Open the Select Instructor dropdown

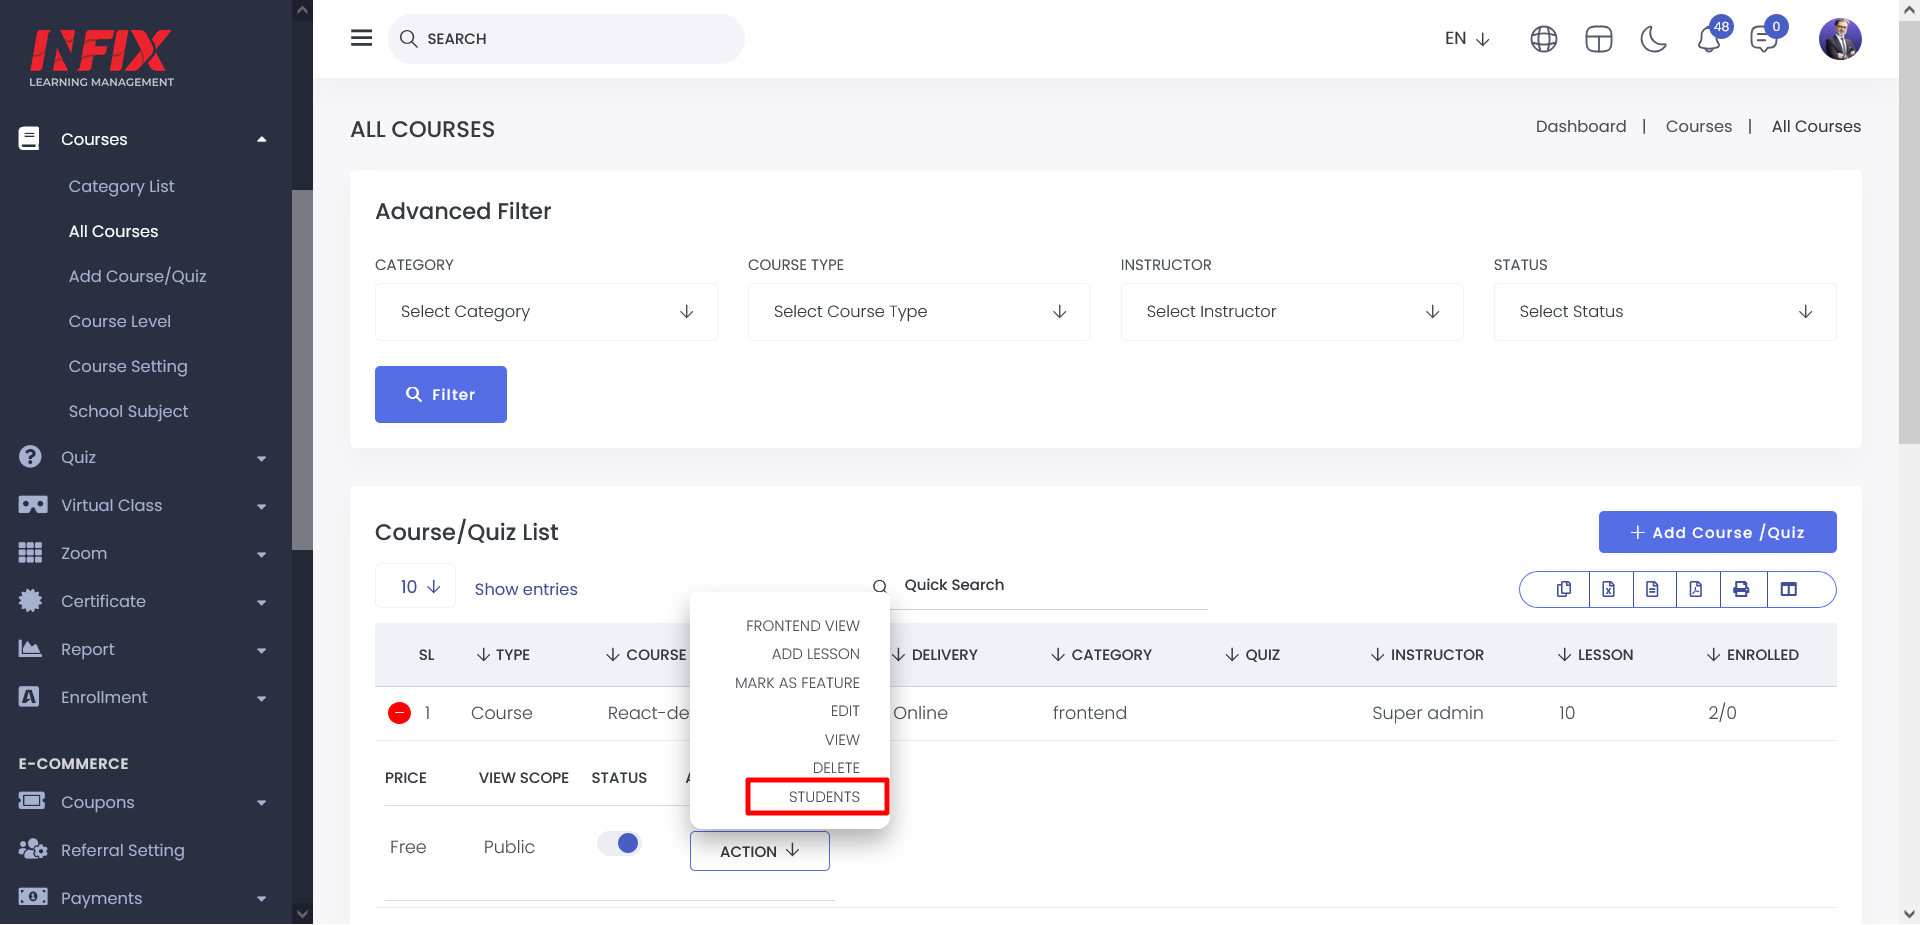(x=1291, y=312)
